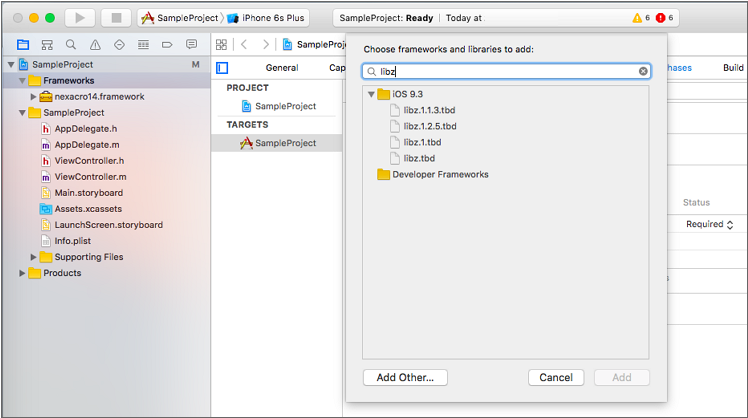Screen dimensions: 748x418
Task: Stop the running build
Action: (116, 18)
